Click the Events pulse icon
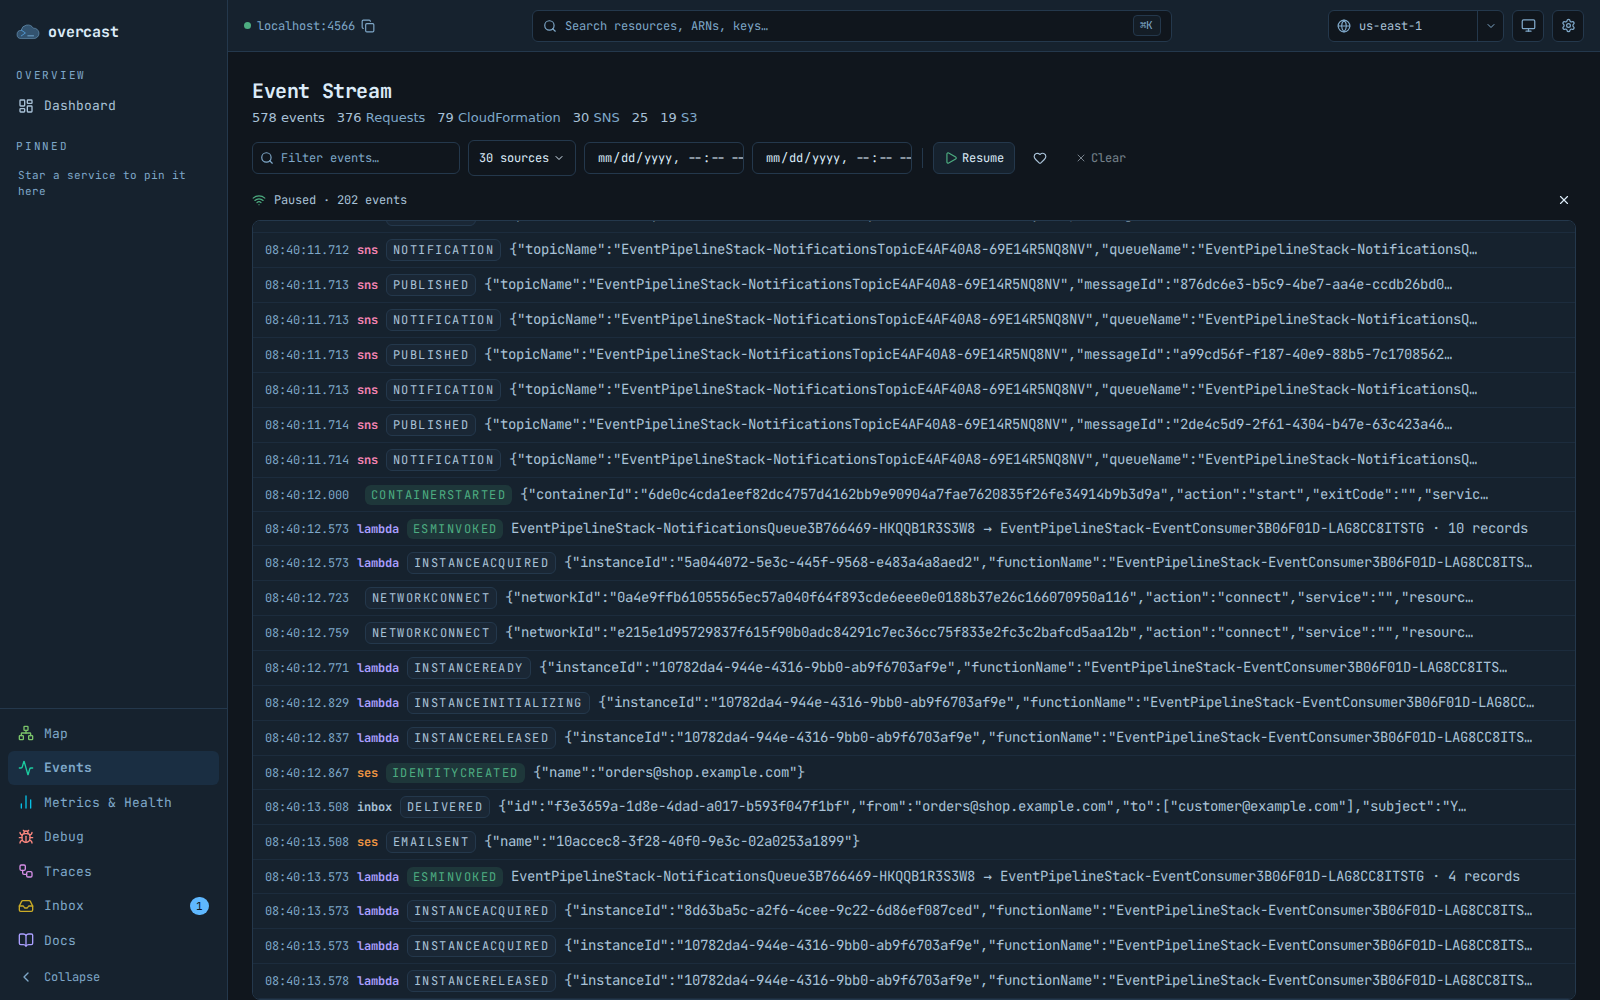This screenshot has width=1600, height=1000. tap(26, 768)
